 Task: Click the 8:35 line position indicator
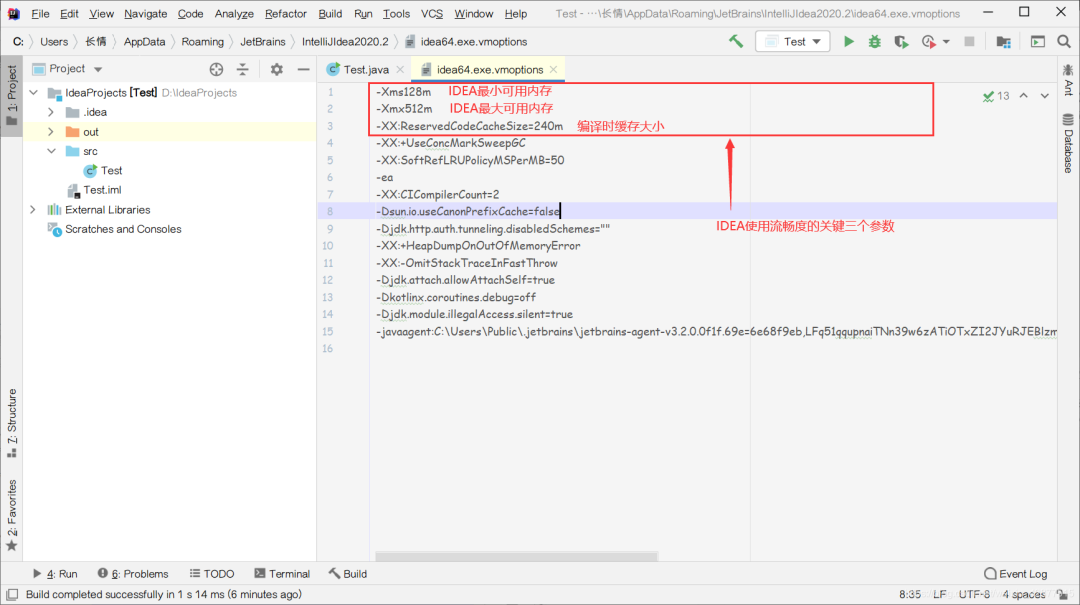coord(909,594)
